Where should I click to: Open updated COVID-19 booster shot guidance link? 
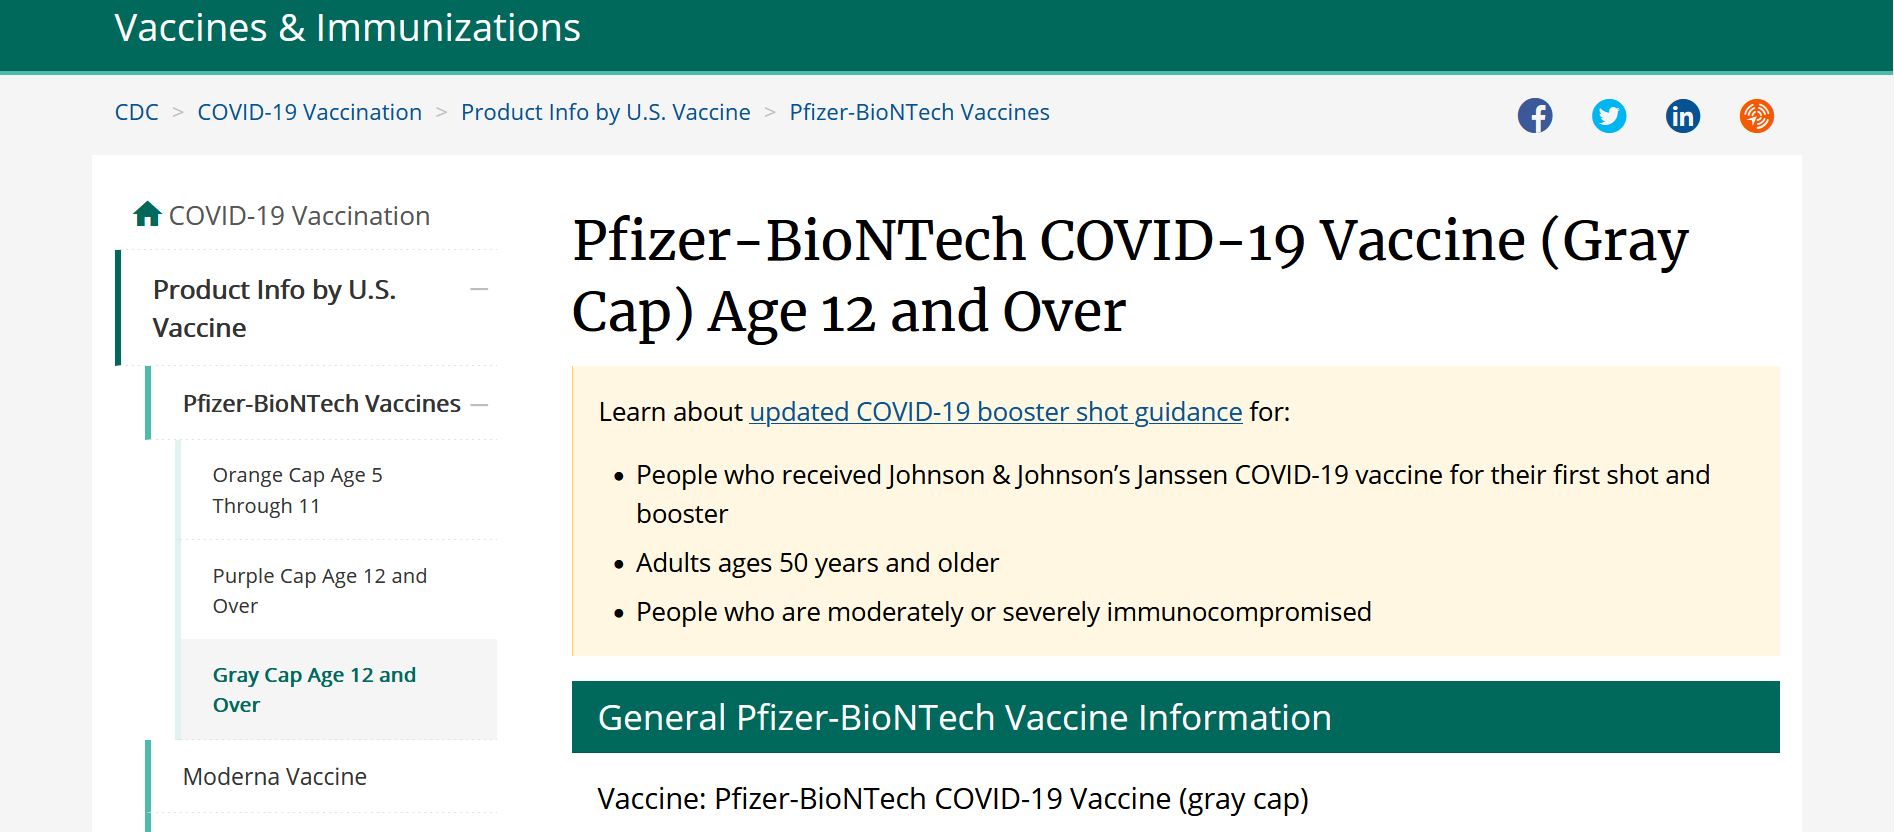pyautogui.click(x=996, y=412)
